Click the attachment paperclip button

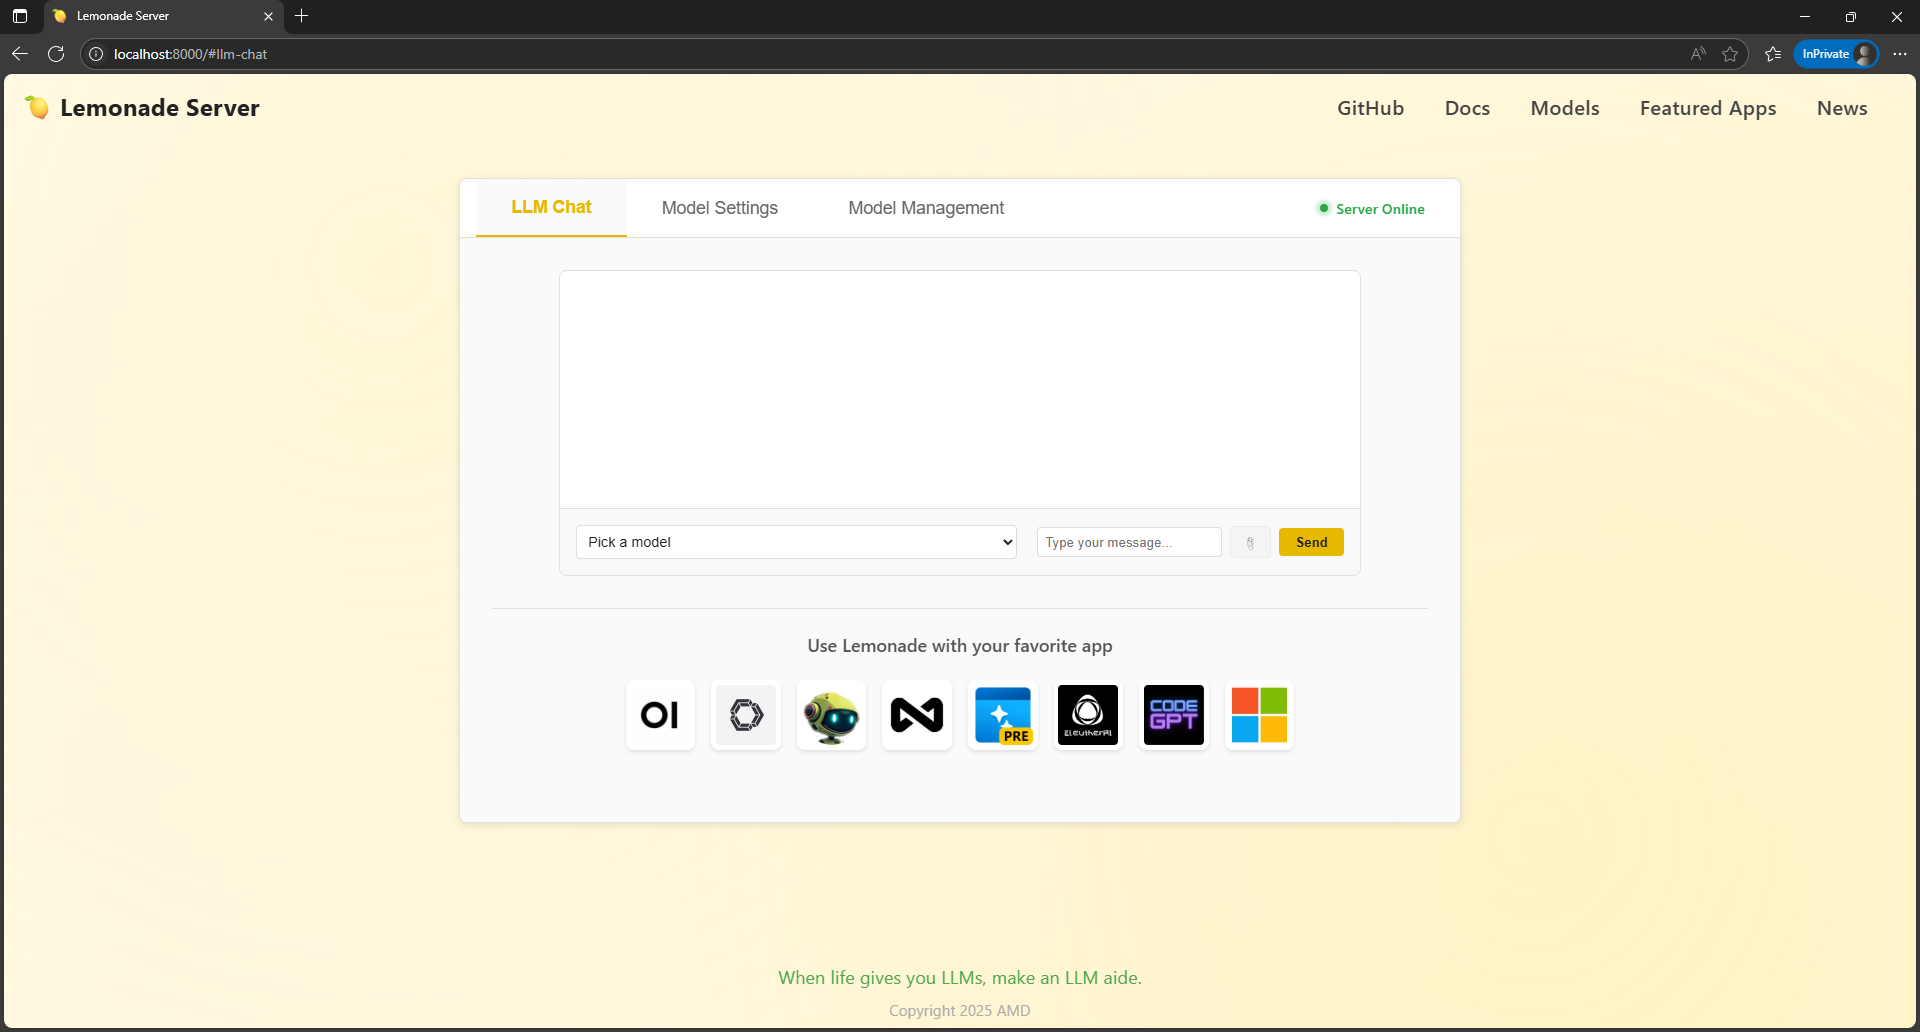click(1250, 542)
